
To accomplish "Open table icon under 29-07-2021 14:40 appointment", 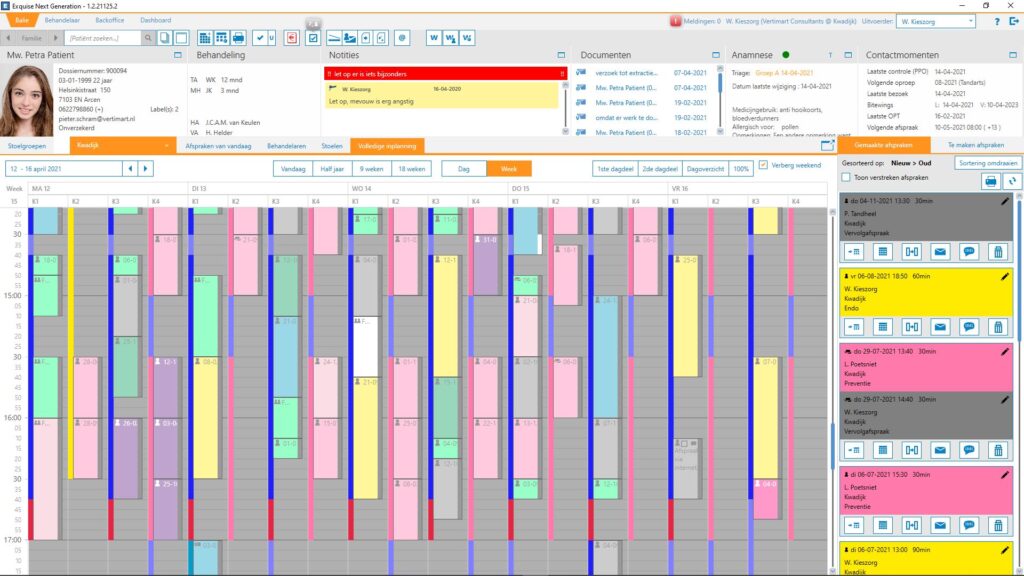I will tap(882, 450).
